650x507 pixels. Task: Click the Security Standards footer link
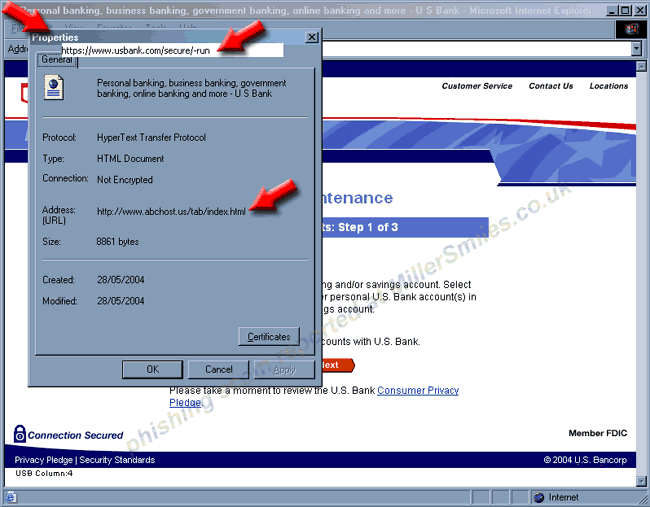117,460
